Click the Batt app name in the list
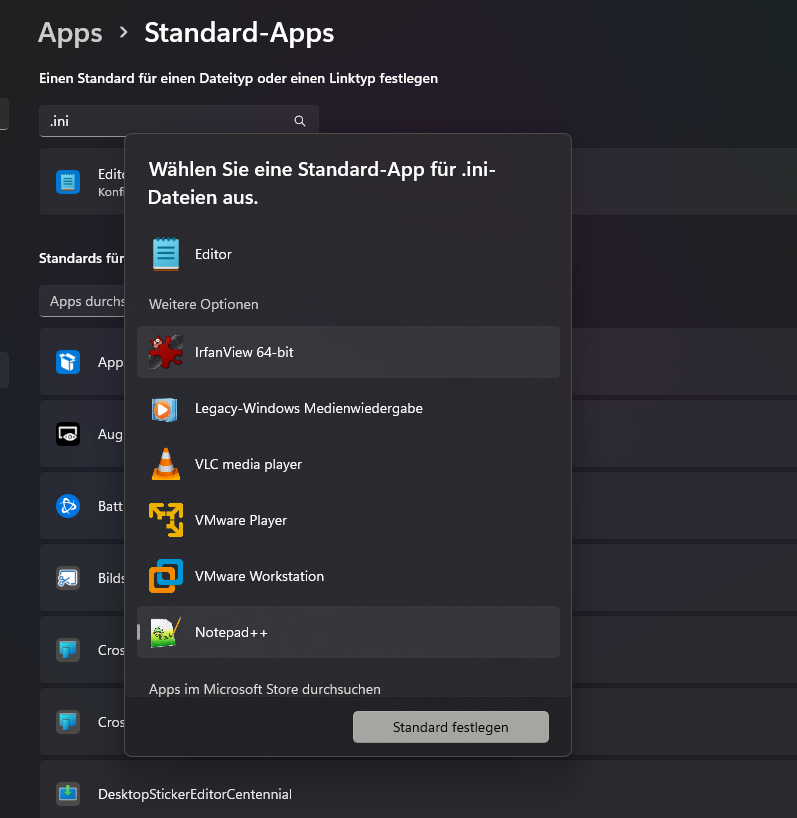 pyautogui.click(x=111, y=506)
